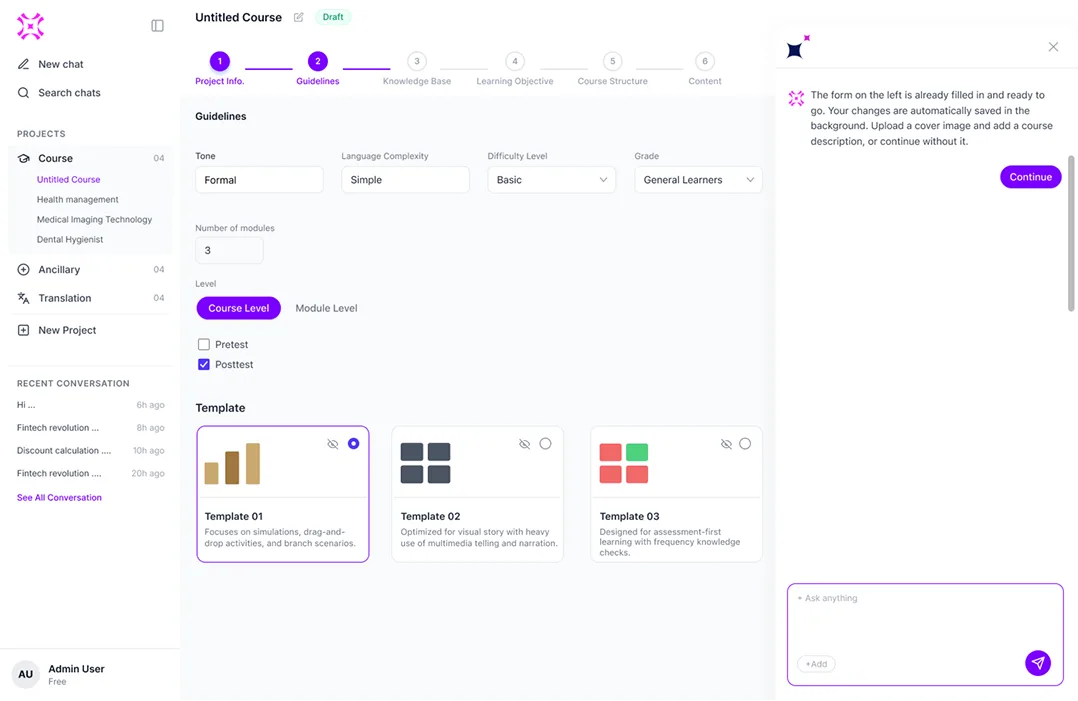
Task: Click the Number of modules field
Action: pyautogui.click(x=229, y=250)
